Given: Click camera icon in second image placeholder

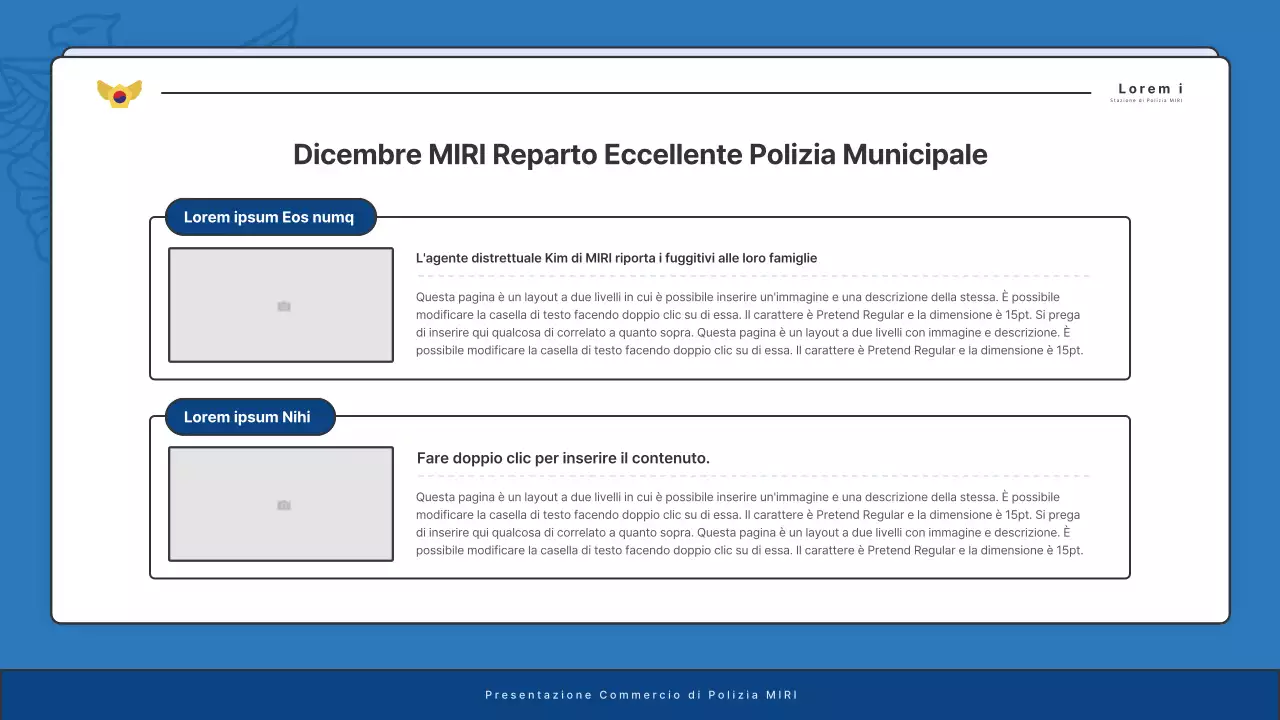Looking at the screenshot, I should (283, 506).
